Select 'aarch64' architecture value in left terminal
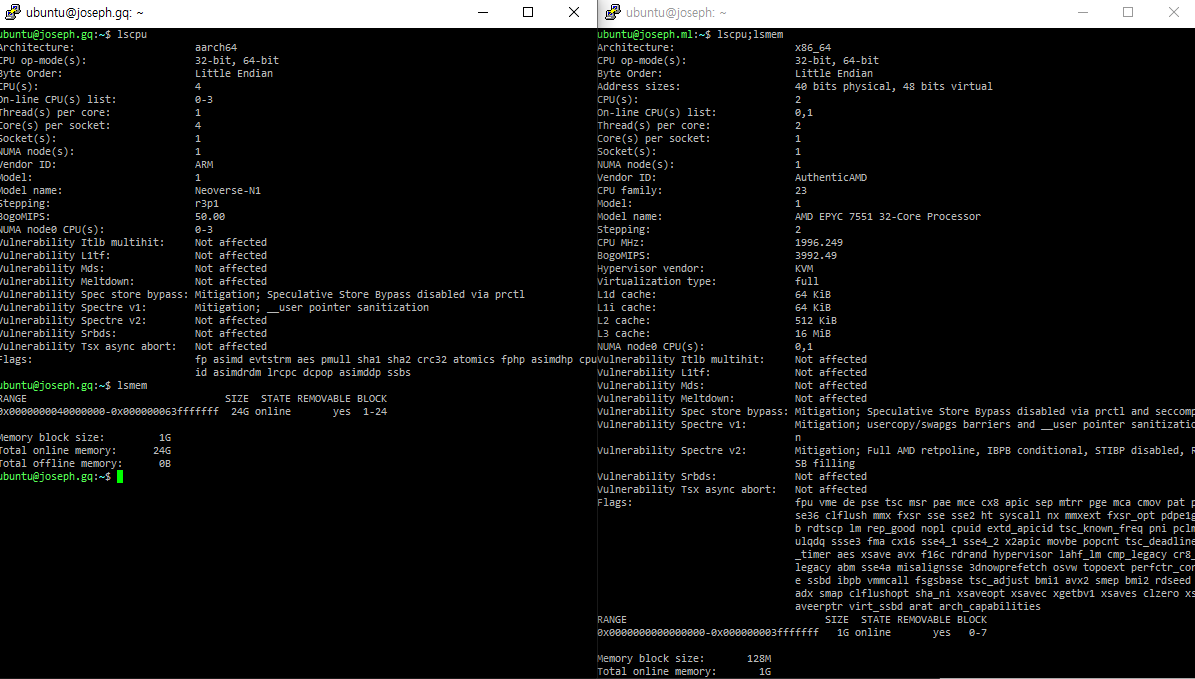The height and width of the screenshot is (679, 1195). click(216, 47)
